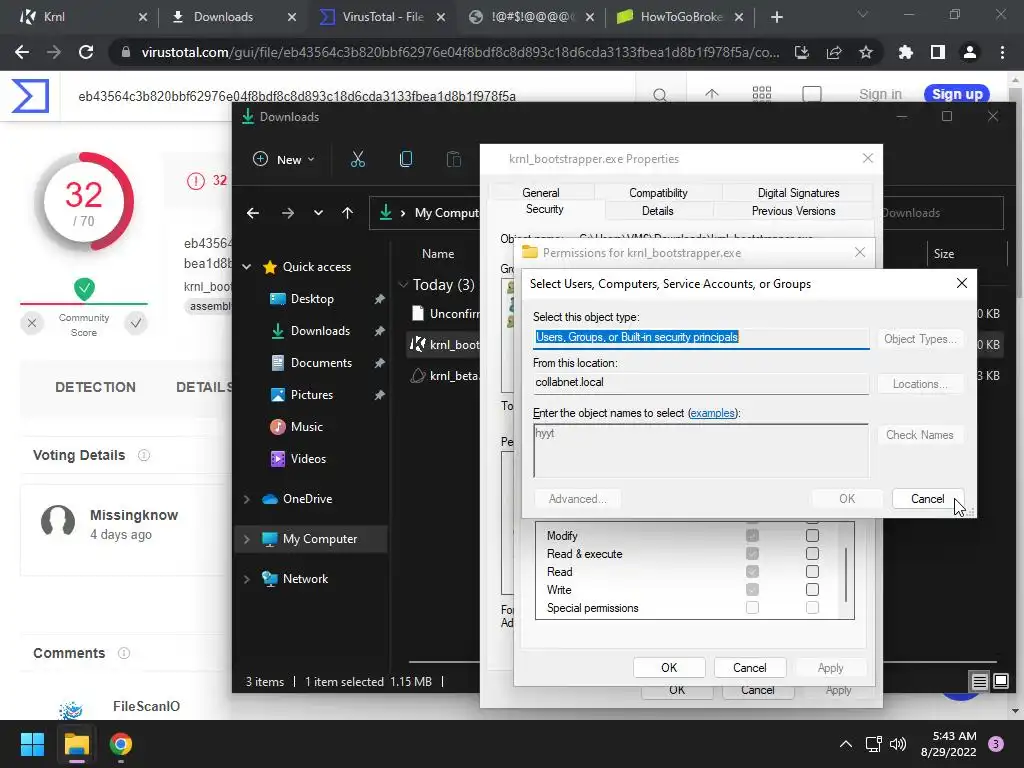
Task: Show hidden system tray icons
Action: point(846,744)
